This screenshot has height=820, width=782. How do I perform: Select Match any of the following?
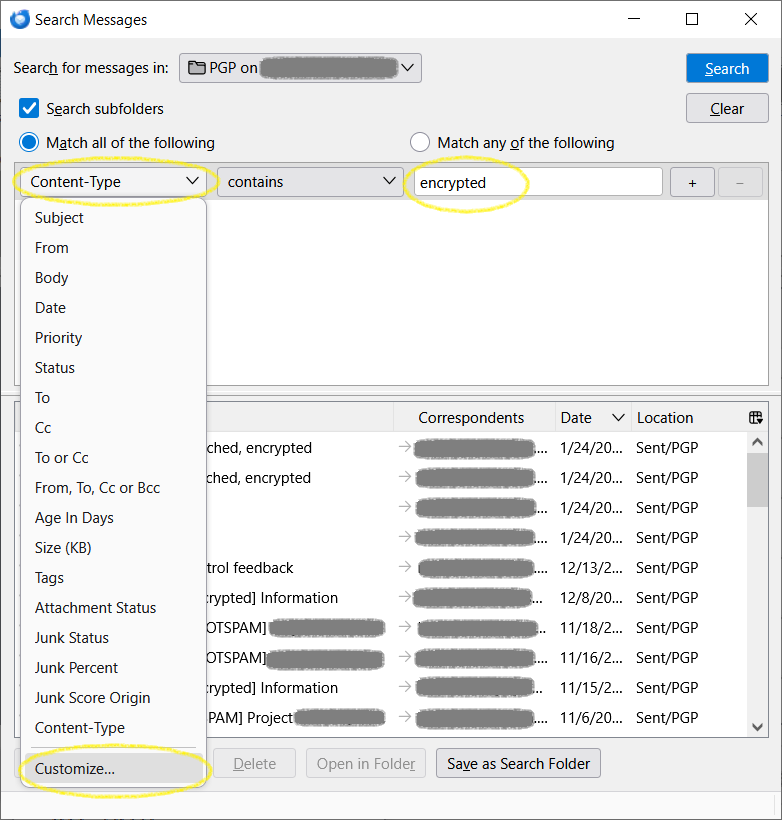[420, 143]
